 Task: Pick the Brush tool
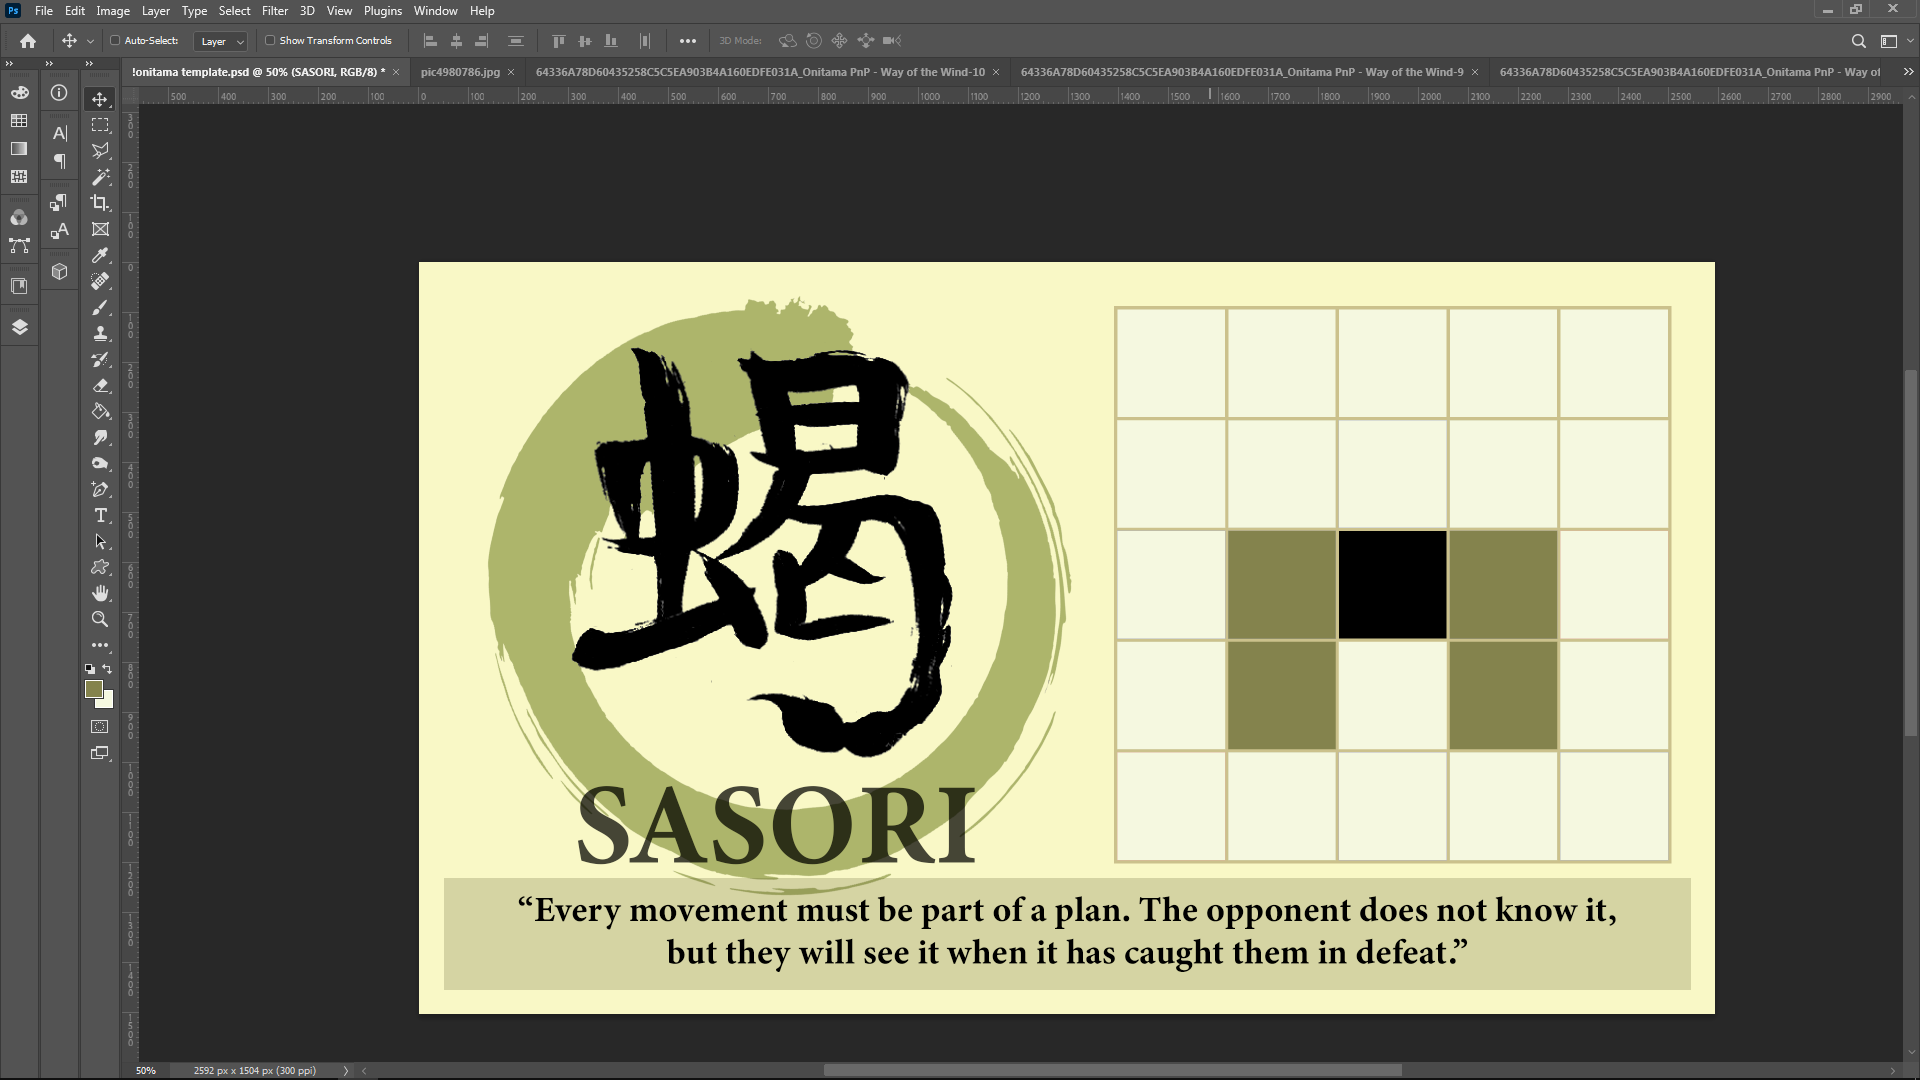point(100,308)
